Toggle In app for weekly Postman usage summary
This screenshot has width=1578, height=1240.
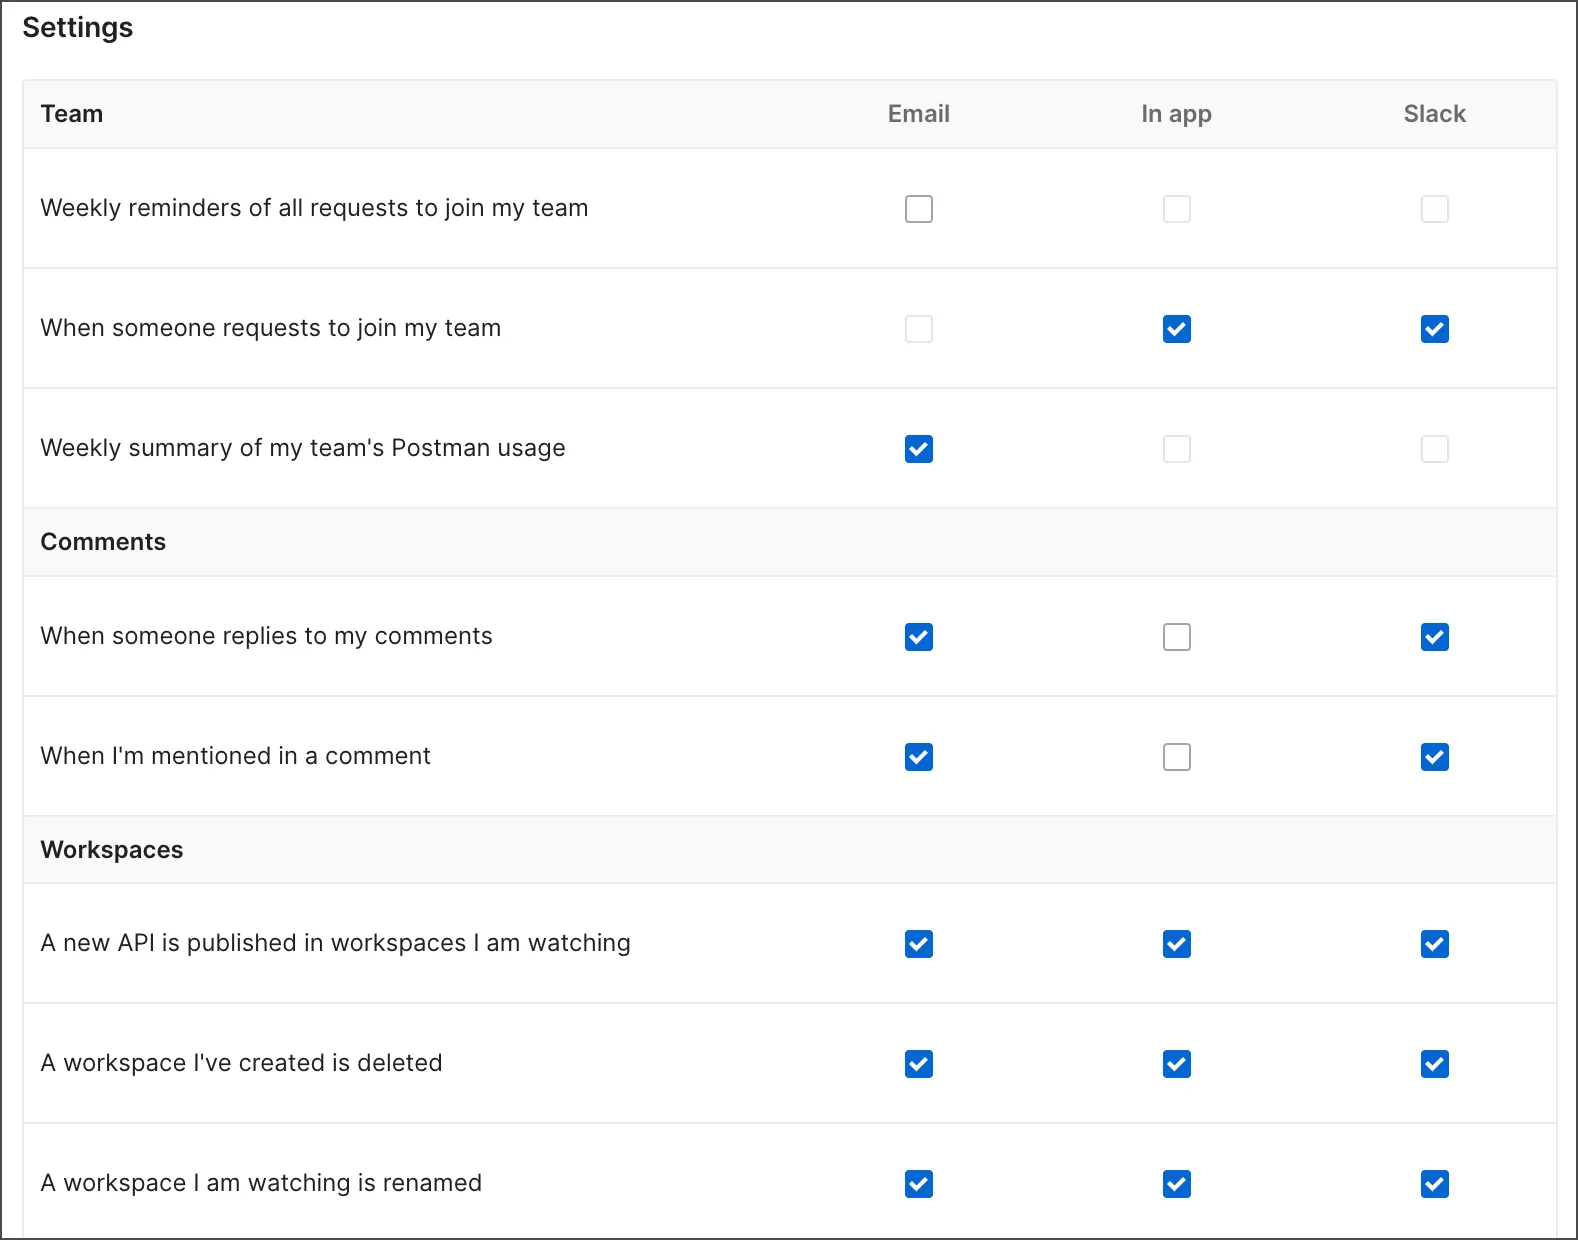tap(1176, 449)
